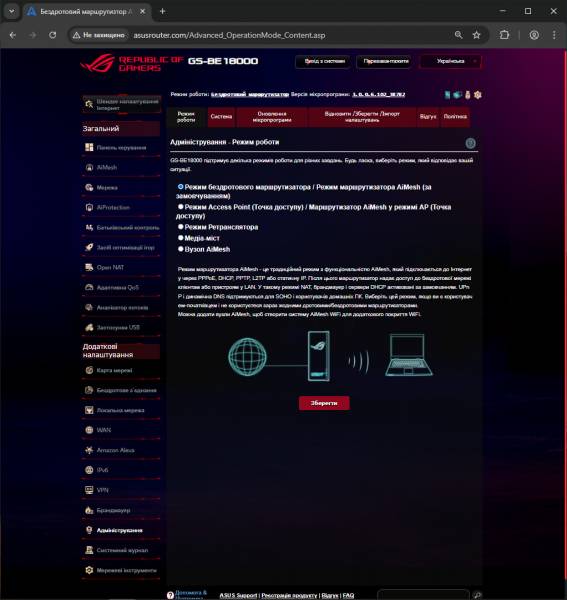Switch to the Відгук tab
This screenshot has height=600, width=567.
click(428, 117)
